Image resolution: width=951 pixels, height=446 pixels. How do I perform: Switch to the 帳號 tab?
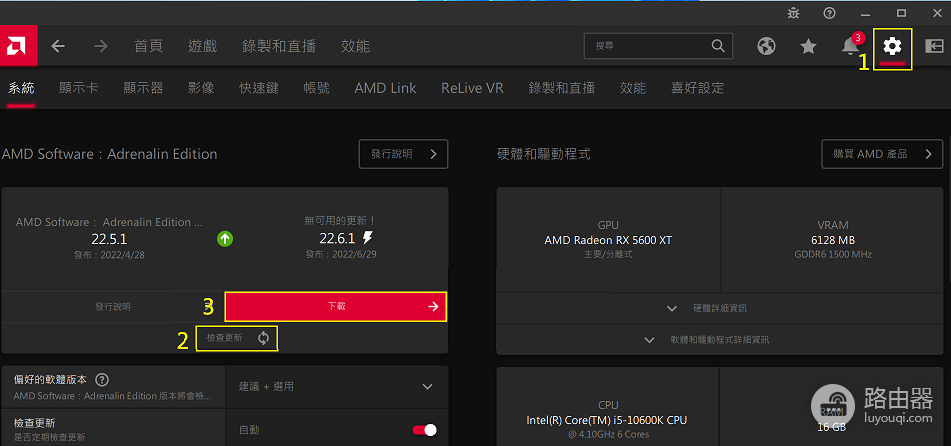[317, 88]
